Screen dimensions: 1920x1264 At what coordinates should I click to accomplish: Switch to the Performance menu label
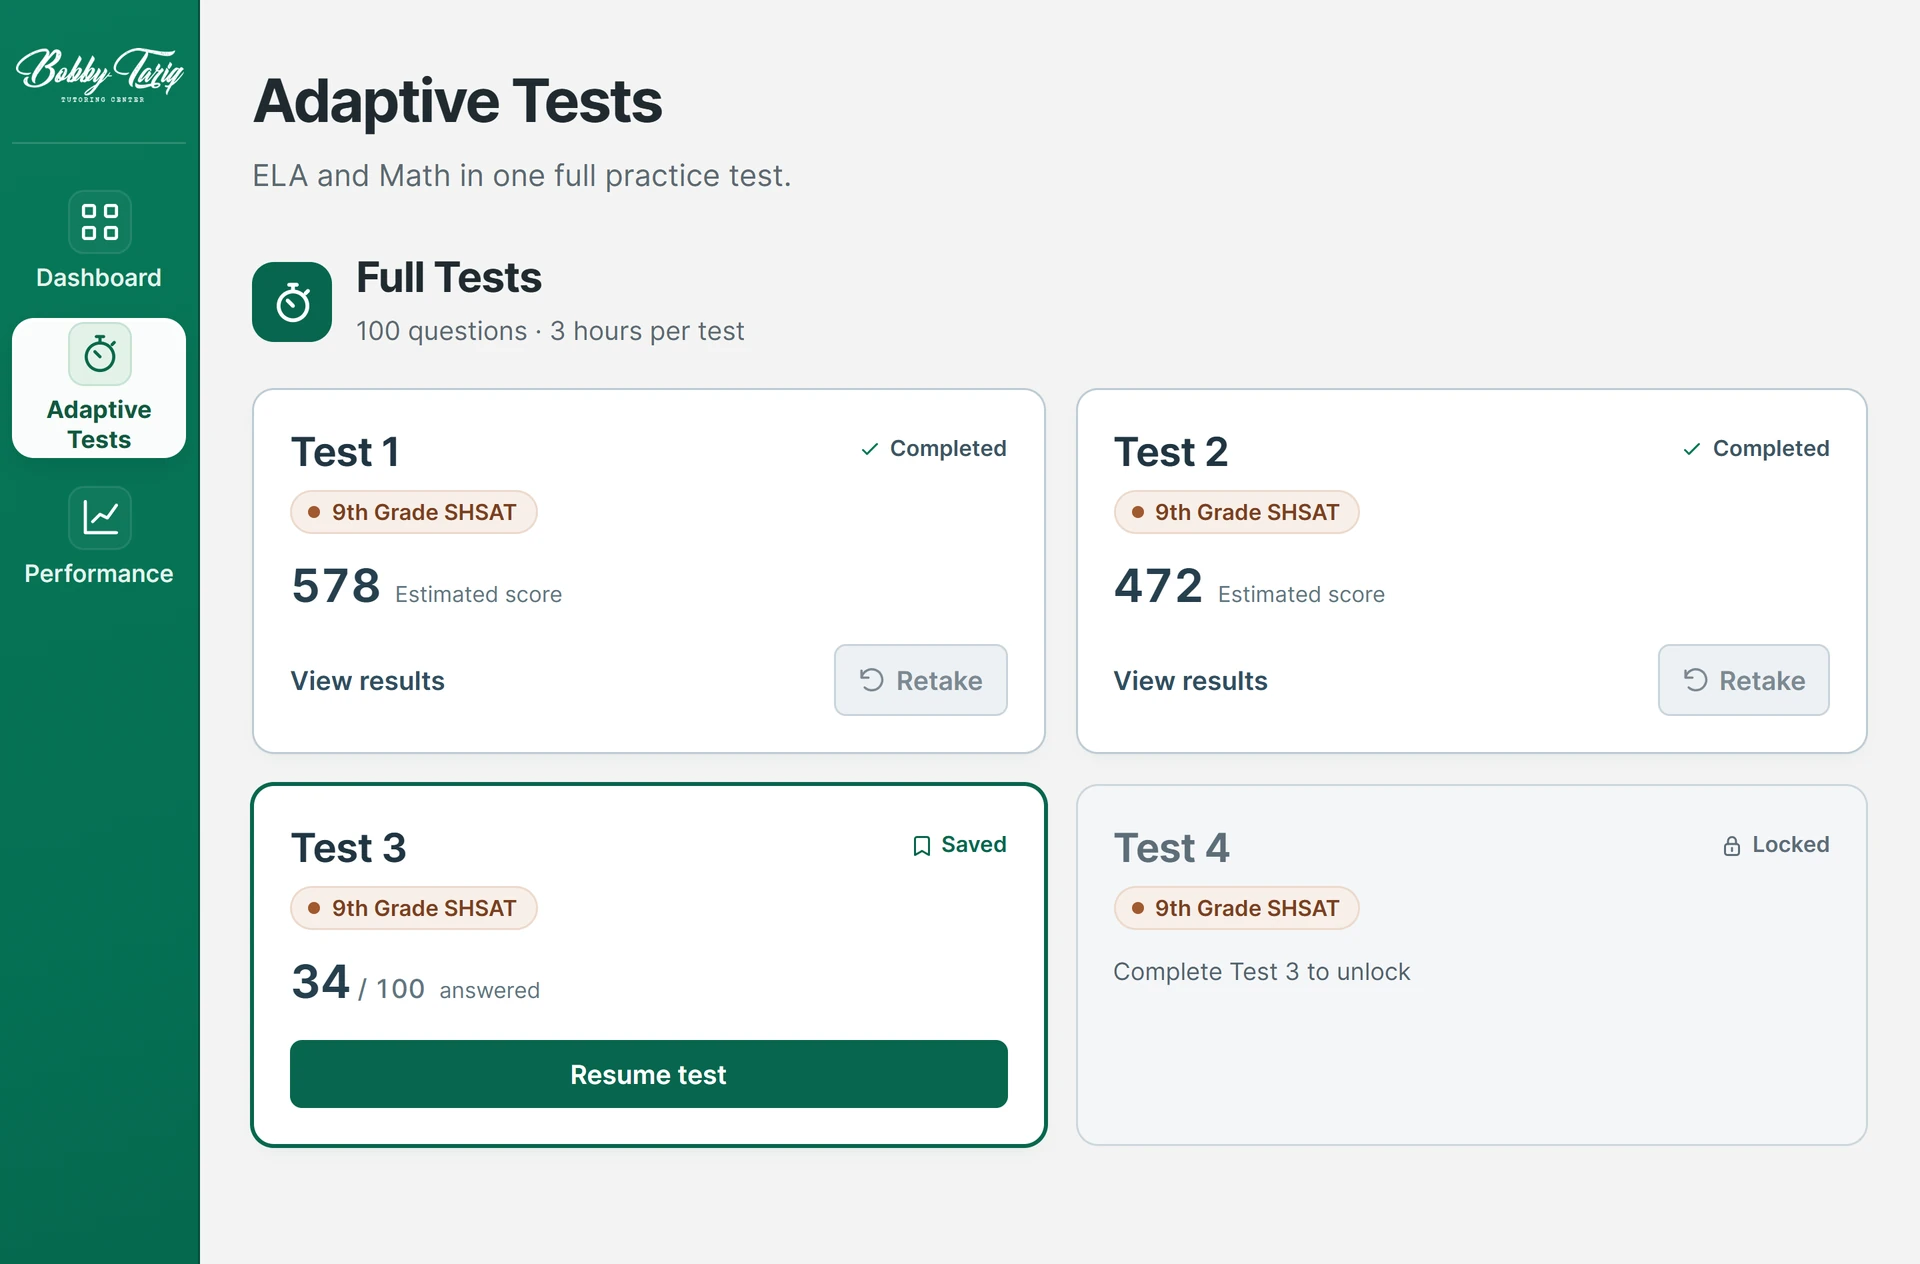click(x=99, y=574)
